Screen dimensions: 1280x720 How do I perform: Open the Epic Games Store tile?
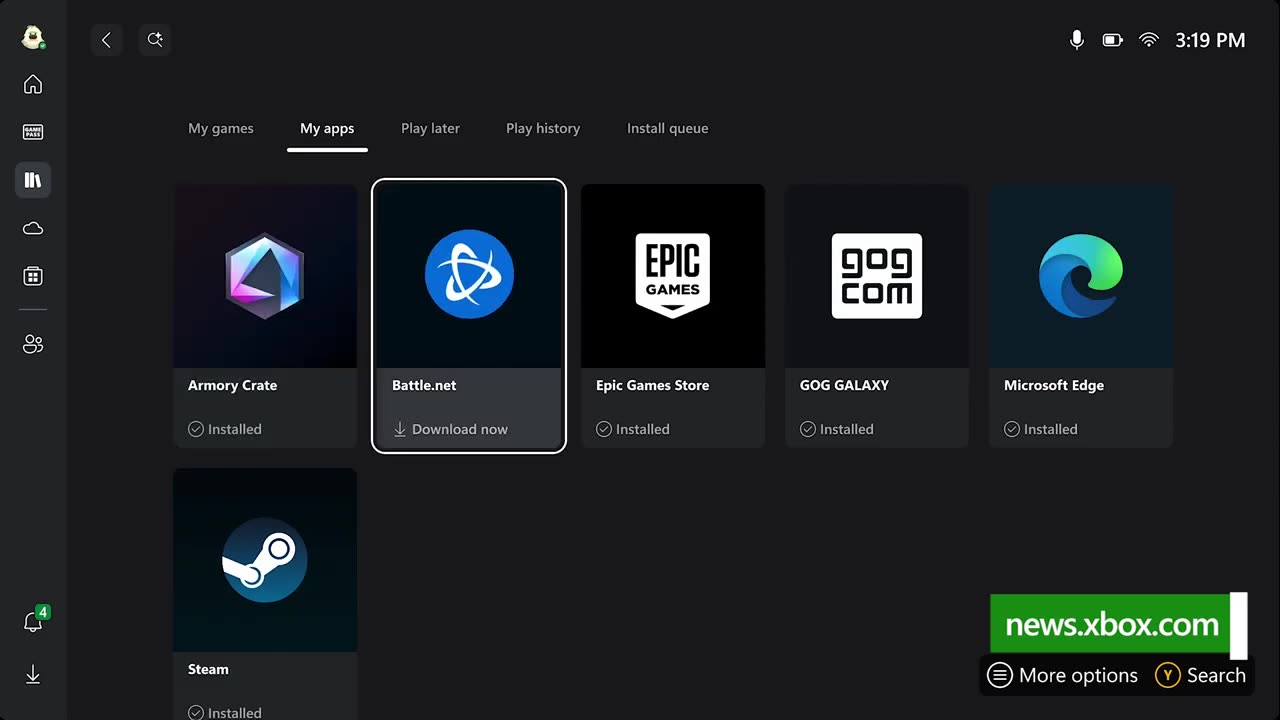673,316
